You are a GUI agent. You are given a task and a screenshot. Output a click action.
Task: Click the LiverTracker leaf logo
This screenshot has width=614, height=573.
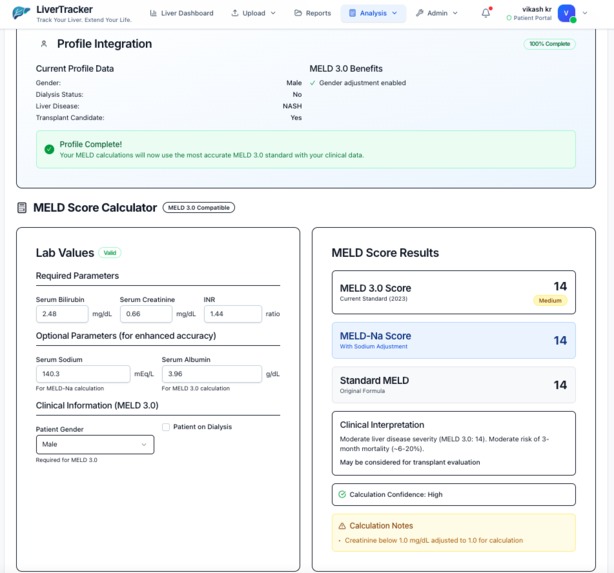pos(21,13)
